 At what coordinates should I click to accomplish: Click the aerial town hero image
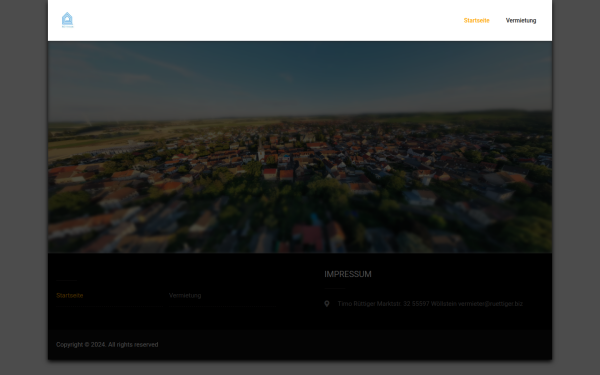300,147
